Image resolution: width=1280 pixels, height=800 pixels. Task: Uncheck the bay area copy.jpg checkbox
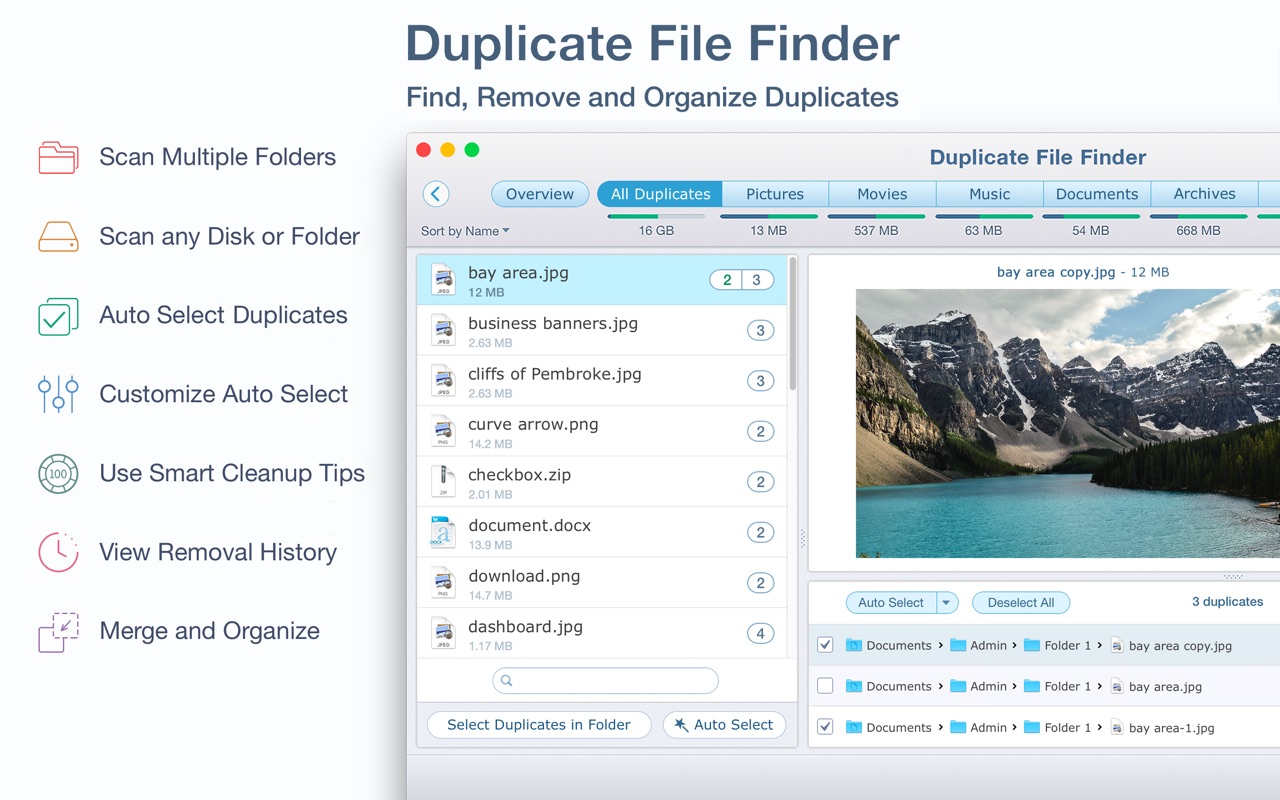tap(825, 645)
